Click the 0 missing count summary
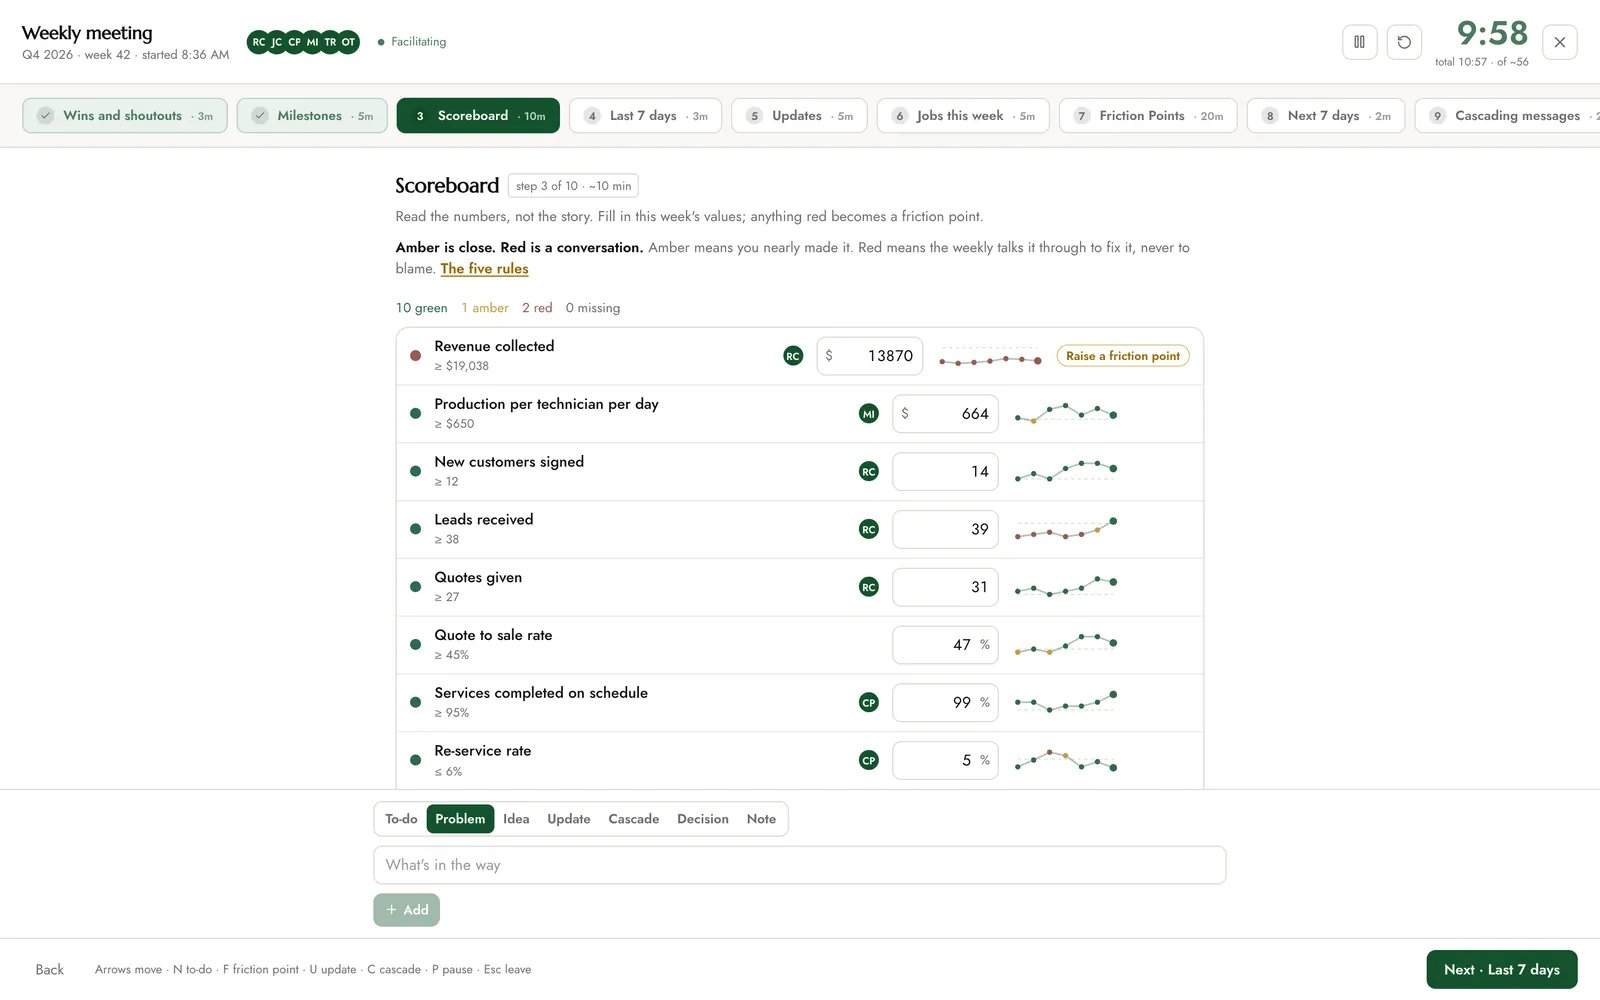 (x=592, y=308)
